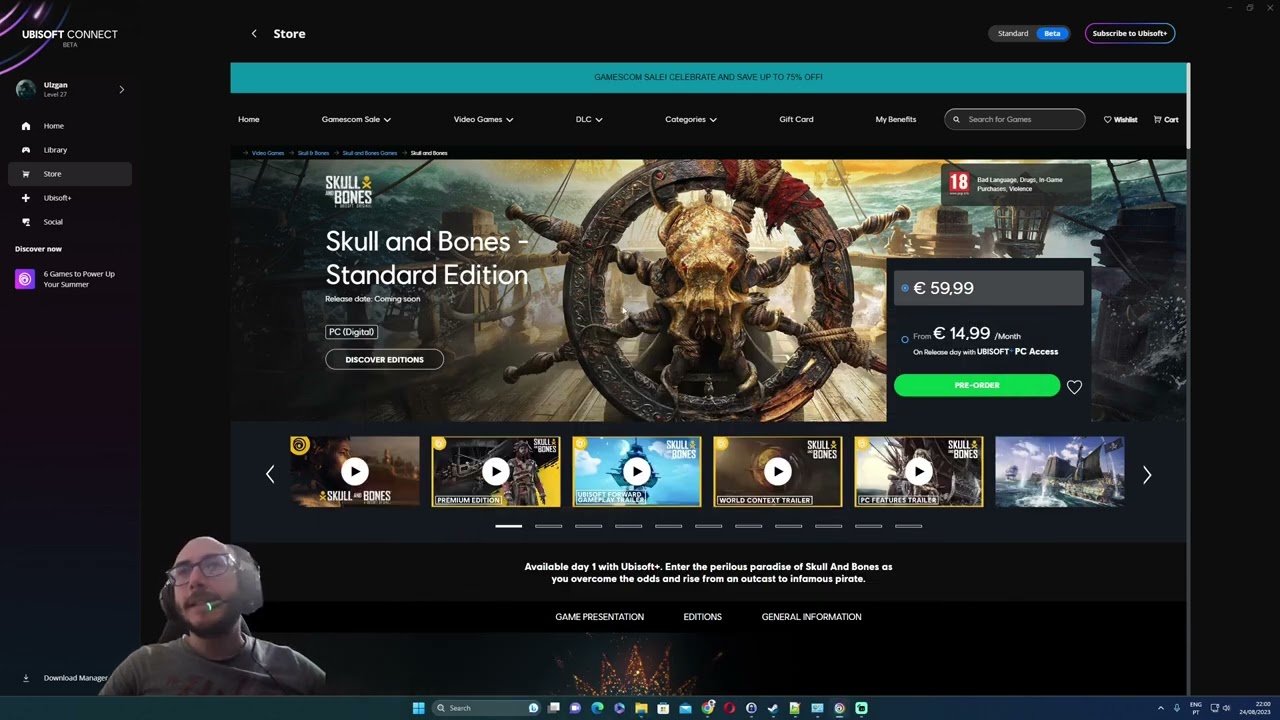Click the ENG PT language indicator

pyautogui.click(x=1196, y=708)
